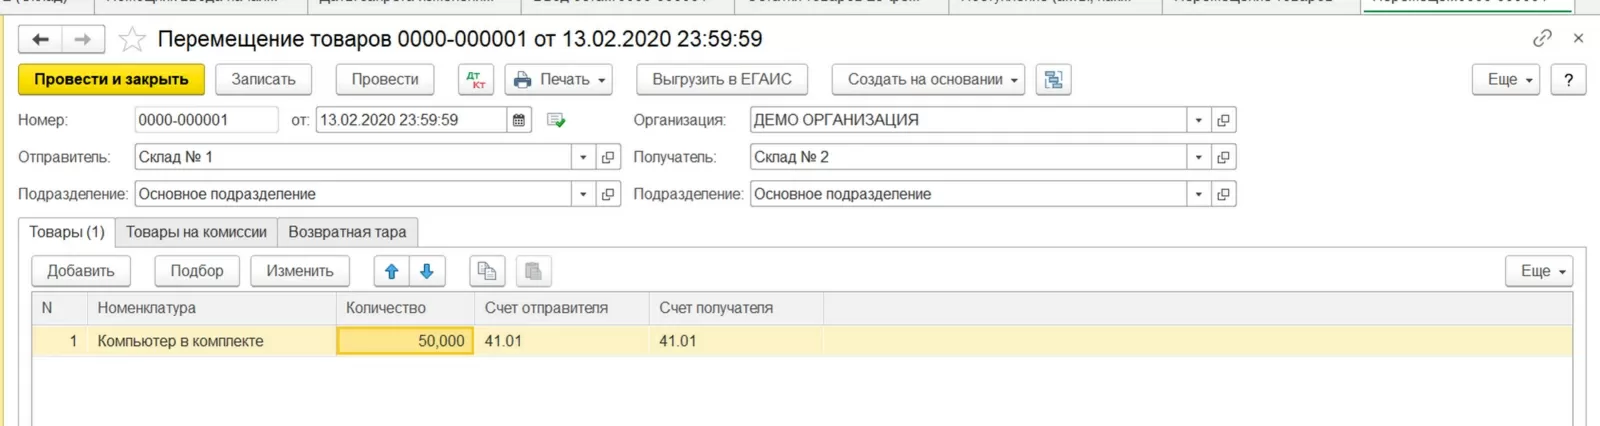Switch to Товары на комиссии tab
Viewport: 1600px width, 426px height.
coord(196,232)
